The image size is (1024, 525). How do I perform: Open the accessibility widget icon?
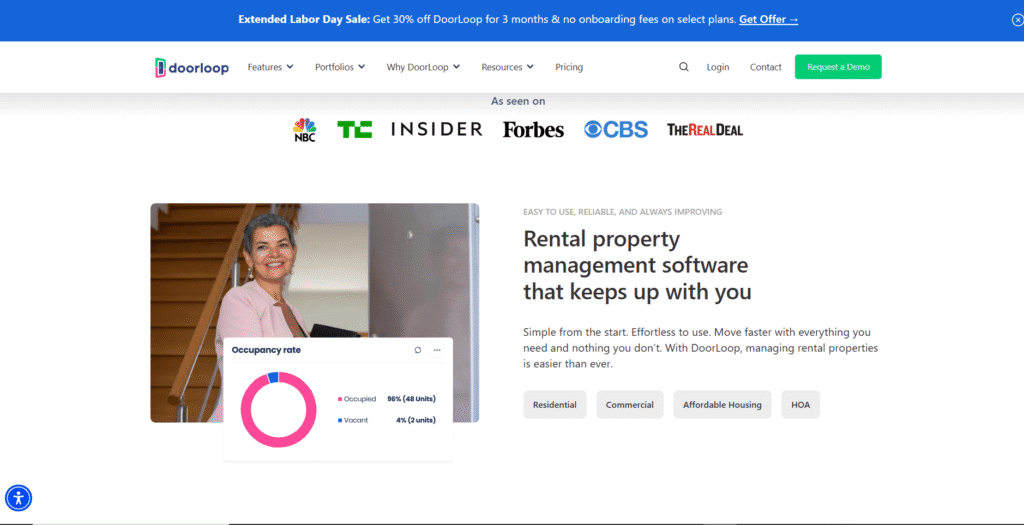pyautogui.click(x=19, y=497)
